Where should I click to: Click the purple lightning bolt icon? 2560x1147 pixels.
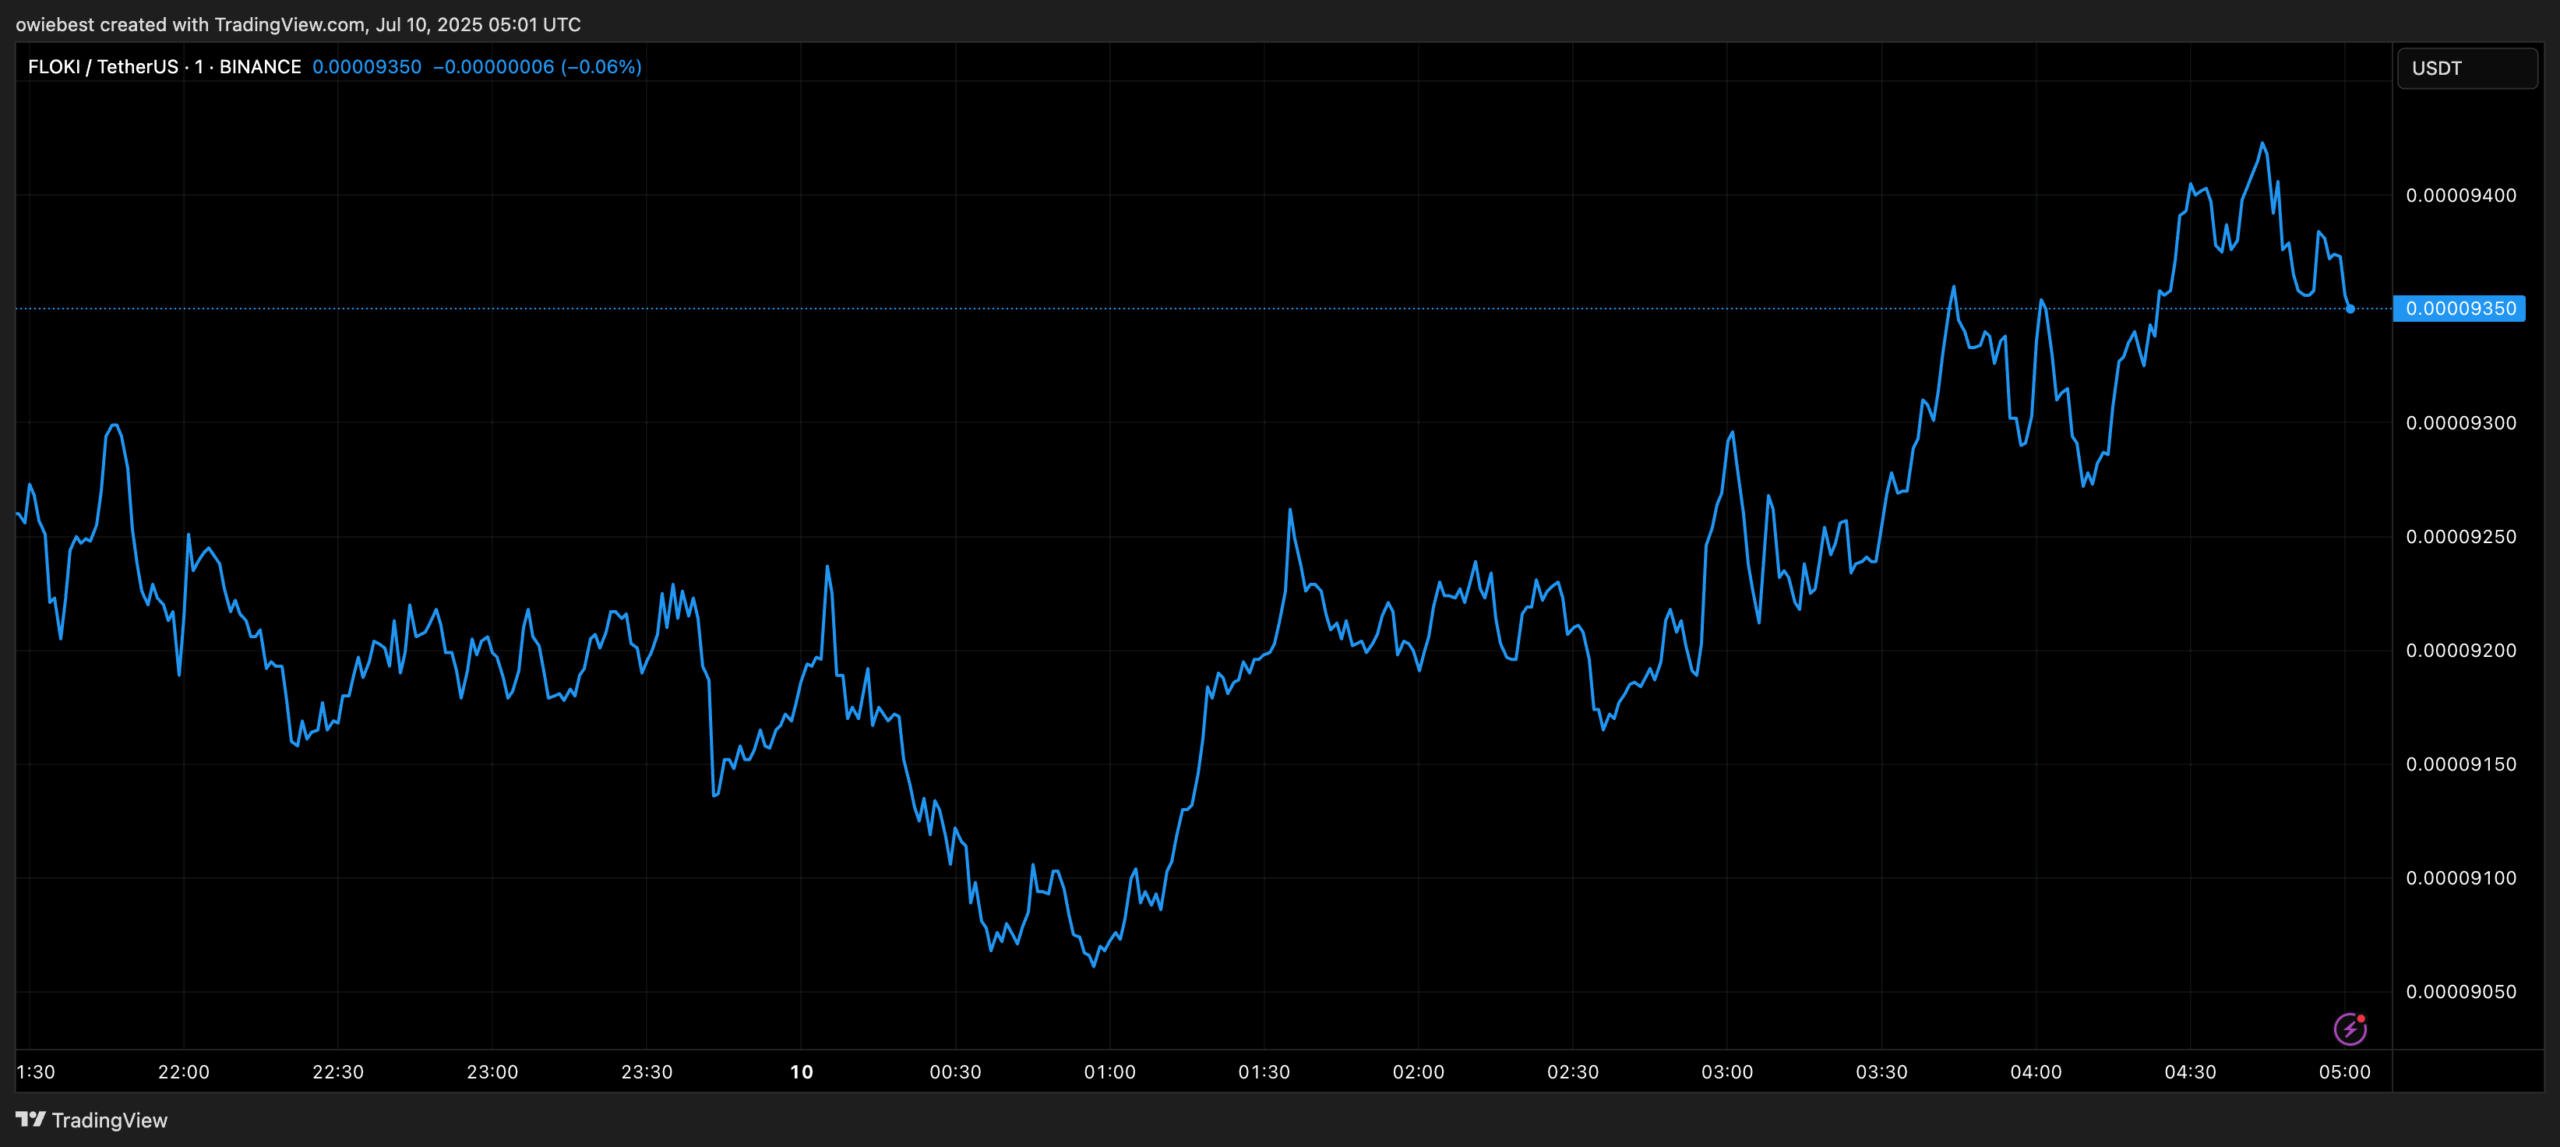point(2350,1028)
